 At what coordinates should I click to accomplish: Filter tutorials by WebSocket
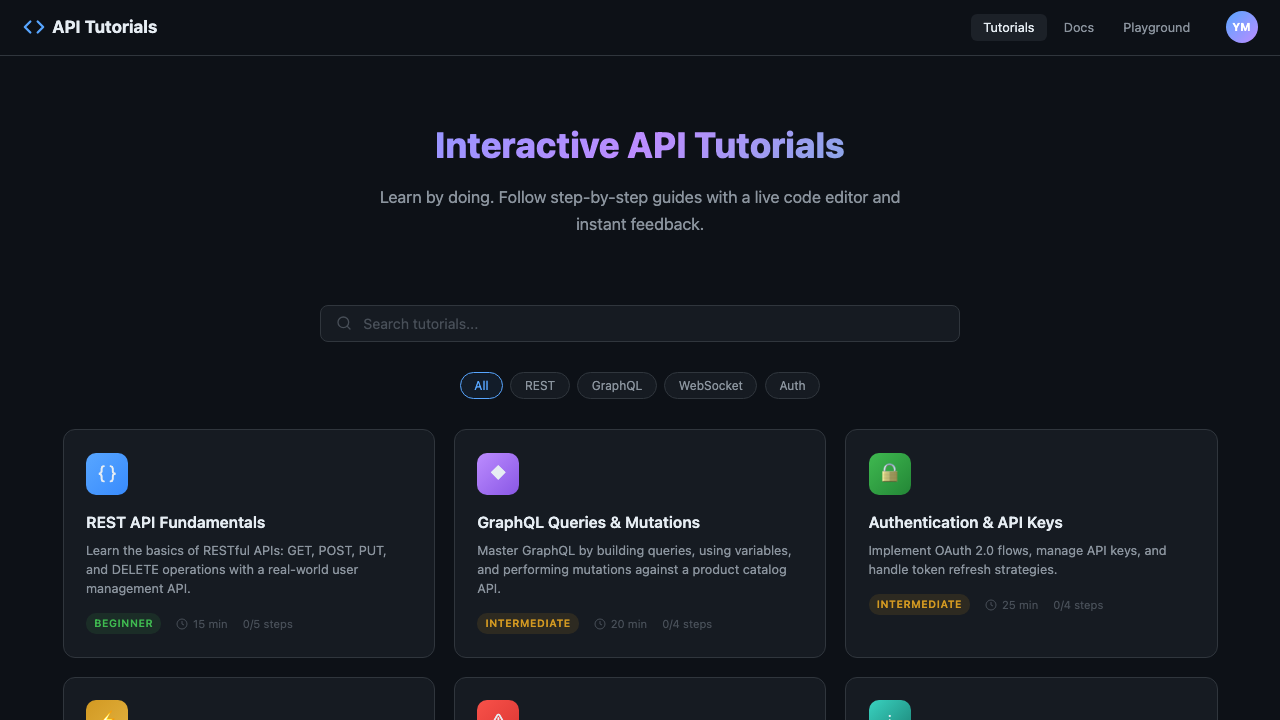tap(710, 385)
